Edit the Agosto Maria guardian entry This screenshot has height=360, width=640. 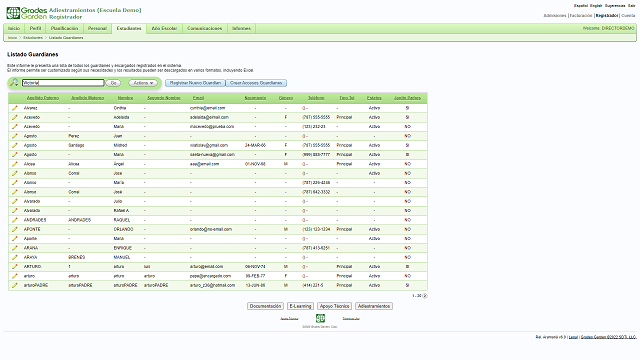click(x=15, y=155)
